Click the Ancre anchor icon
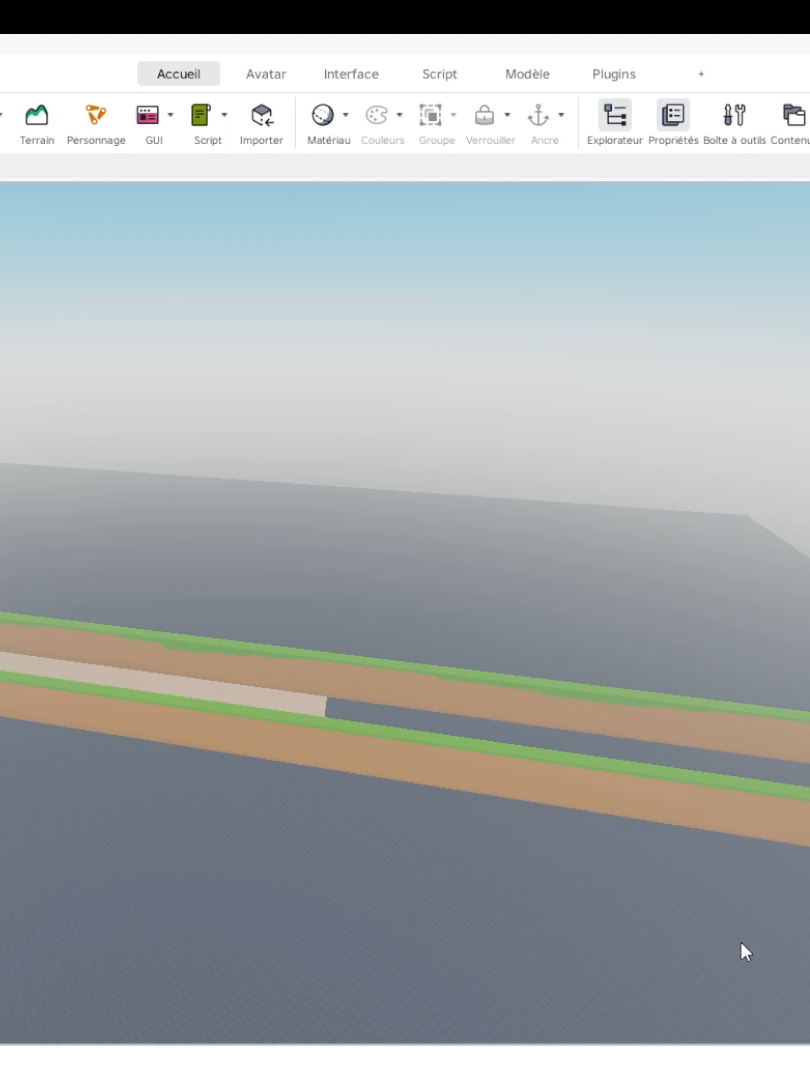Image resolution: width=810 pixels, height=1080 pixels. [539, 115]
